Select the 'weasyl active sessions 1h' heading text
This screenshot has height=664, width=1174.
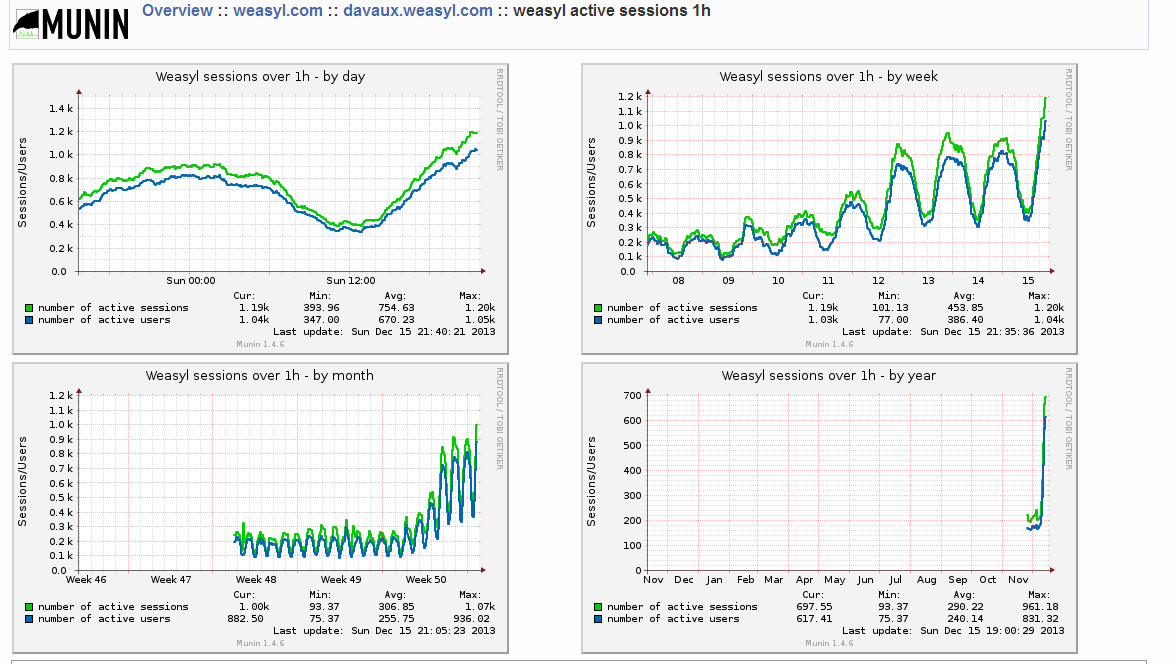click(612, 10)
